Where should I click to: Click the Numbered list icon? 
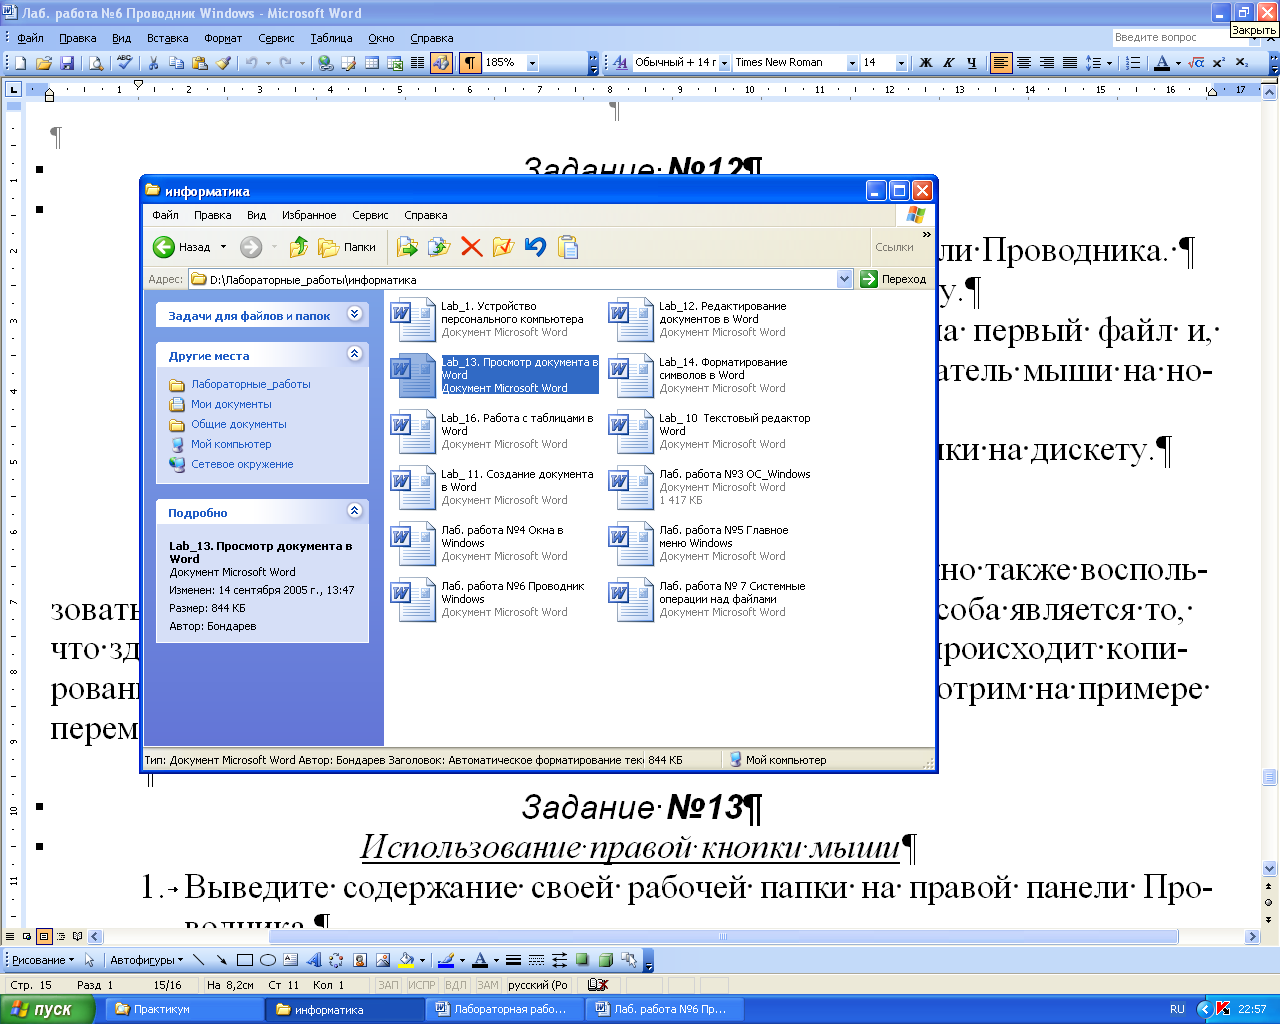pos(1133,63)
